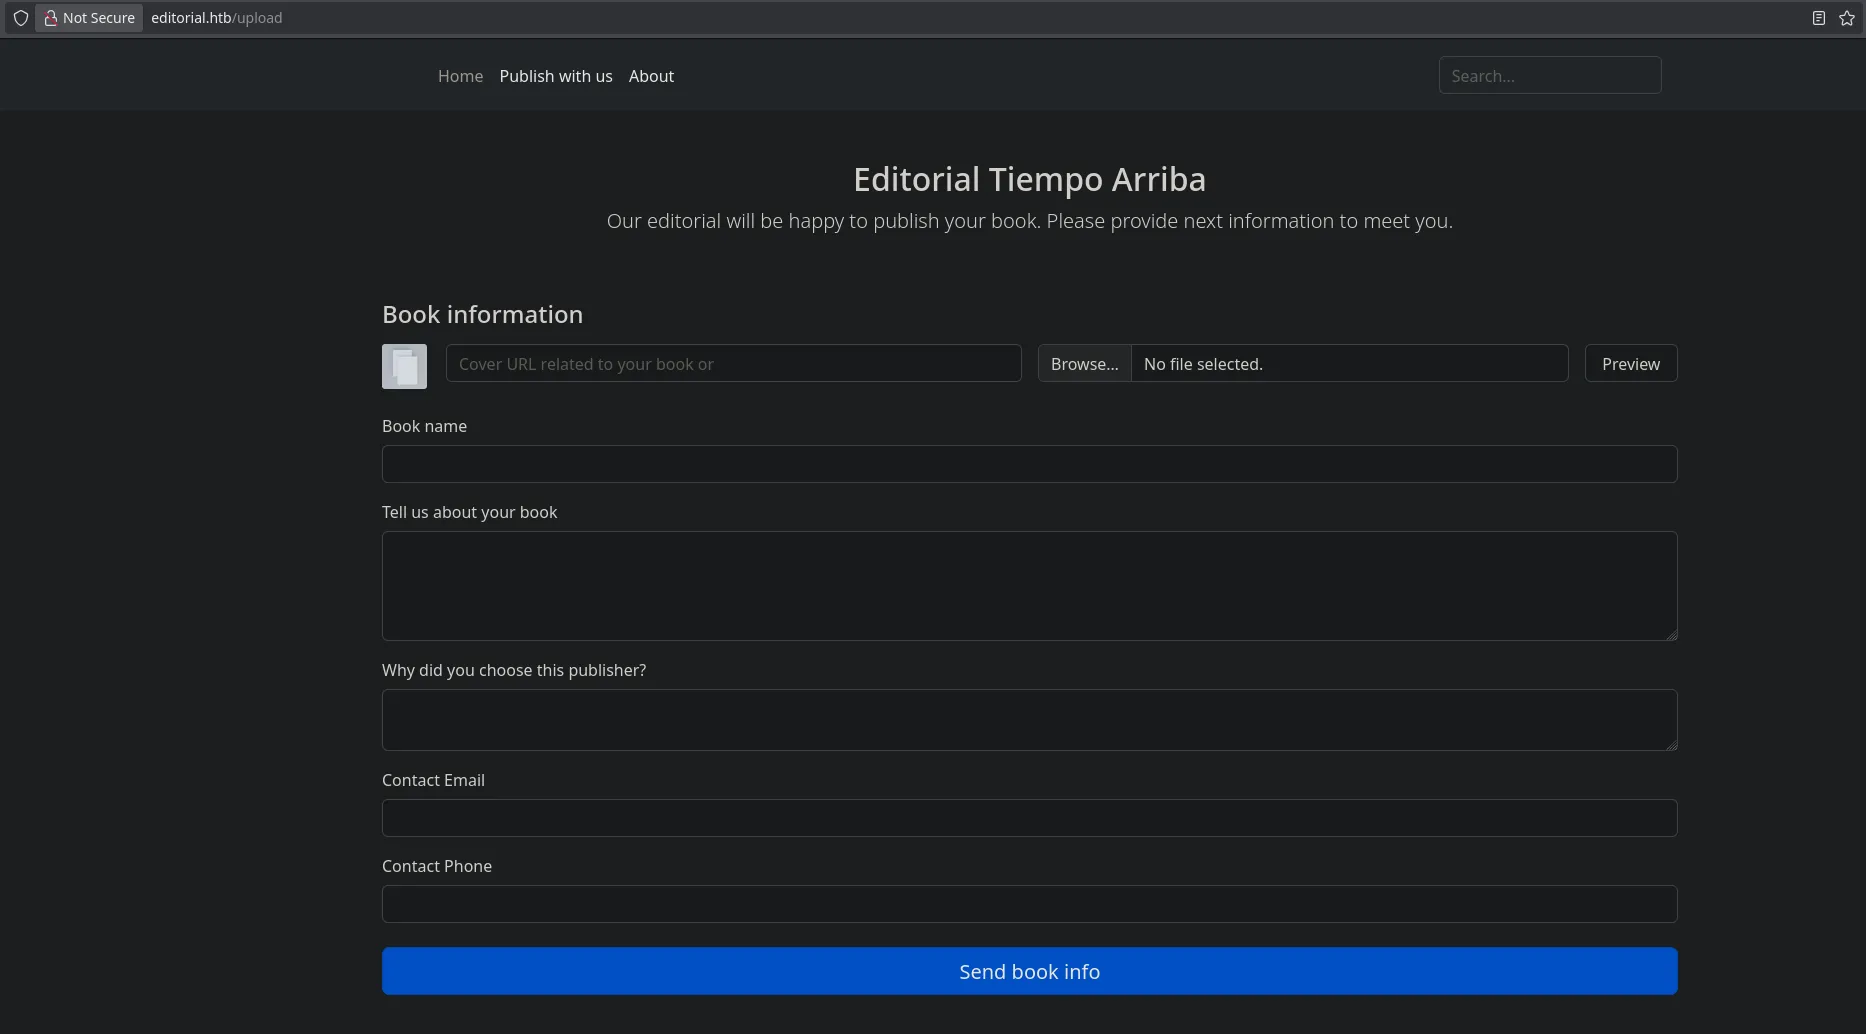Click the book cover placeholder image
The image size is (1866, 1034).
coord(404,366)
